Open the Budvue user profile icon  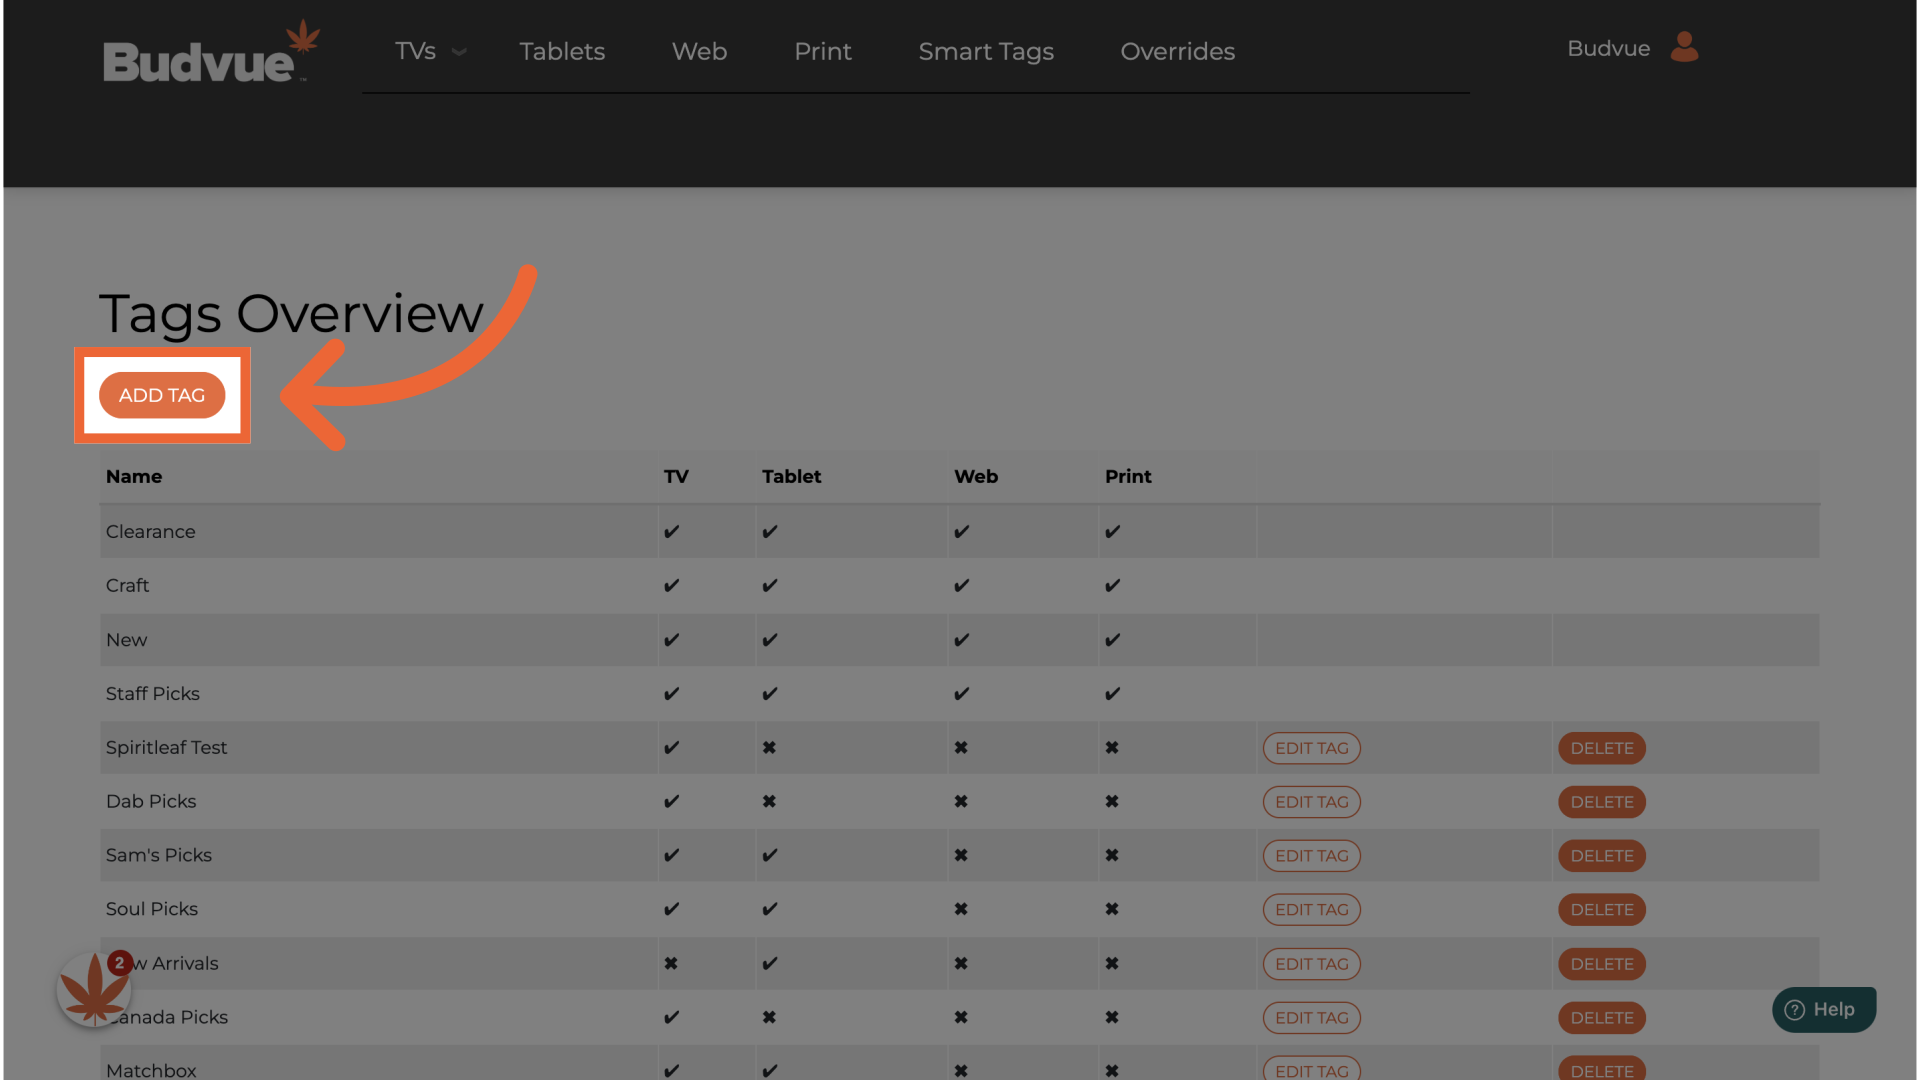pos(1684,47)
